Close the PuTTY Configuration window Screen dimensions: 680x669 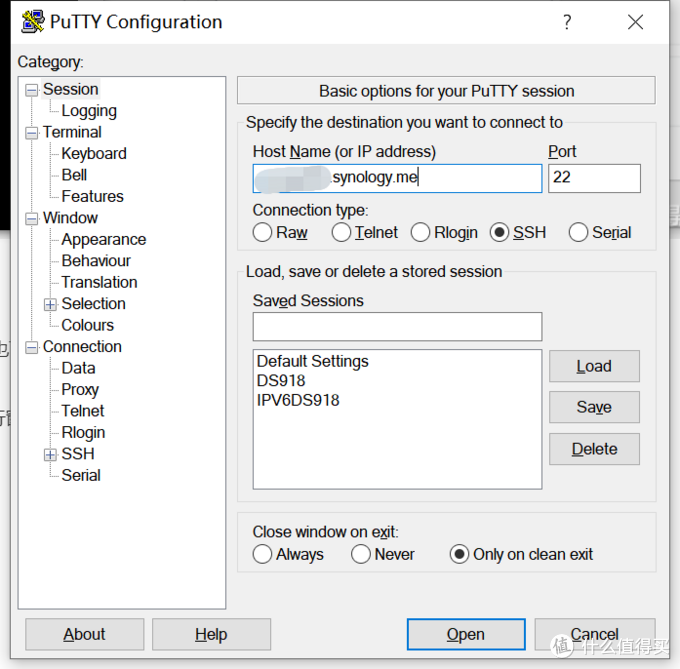coord(635,22)
